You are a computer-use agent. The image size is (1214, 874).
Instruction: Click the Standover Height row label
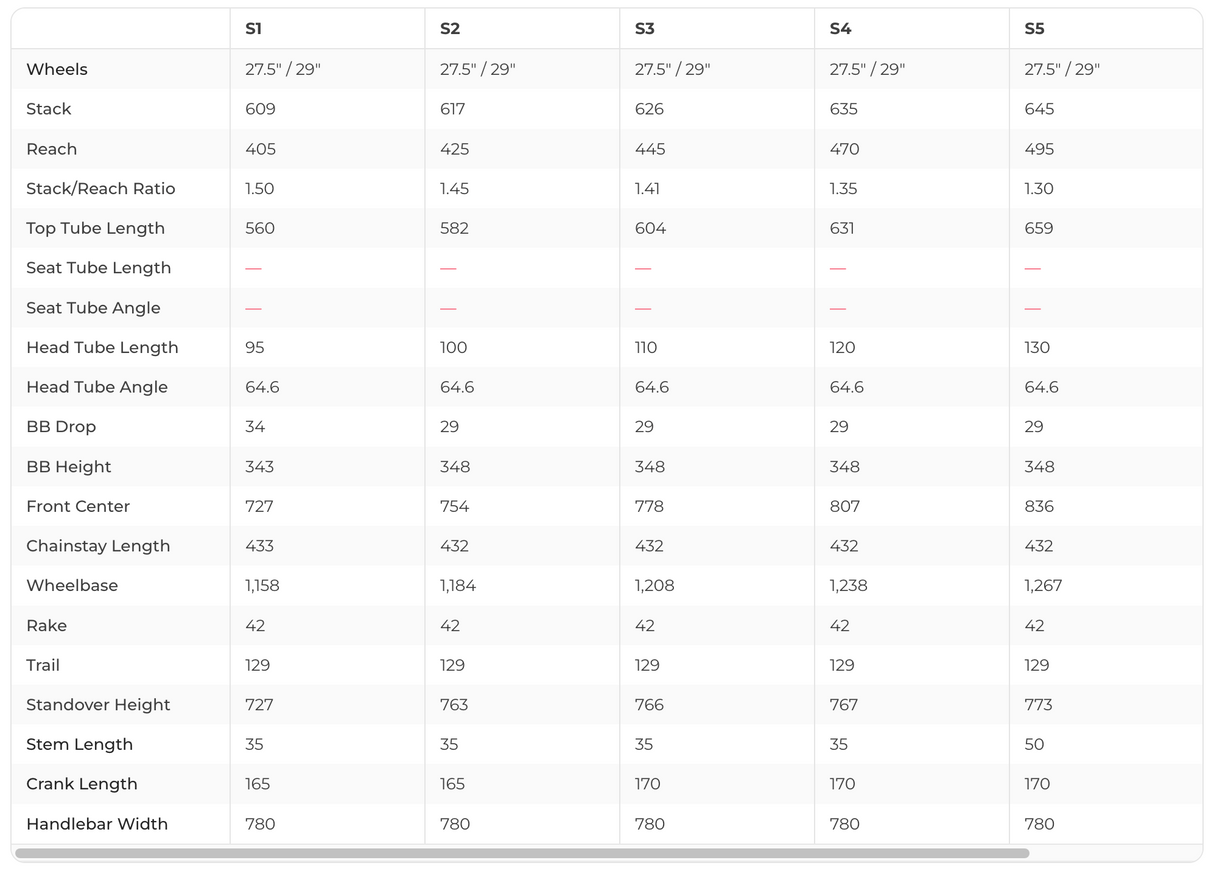coord(98,705)
